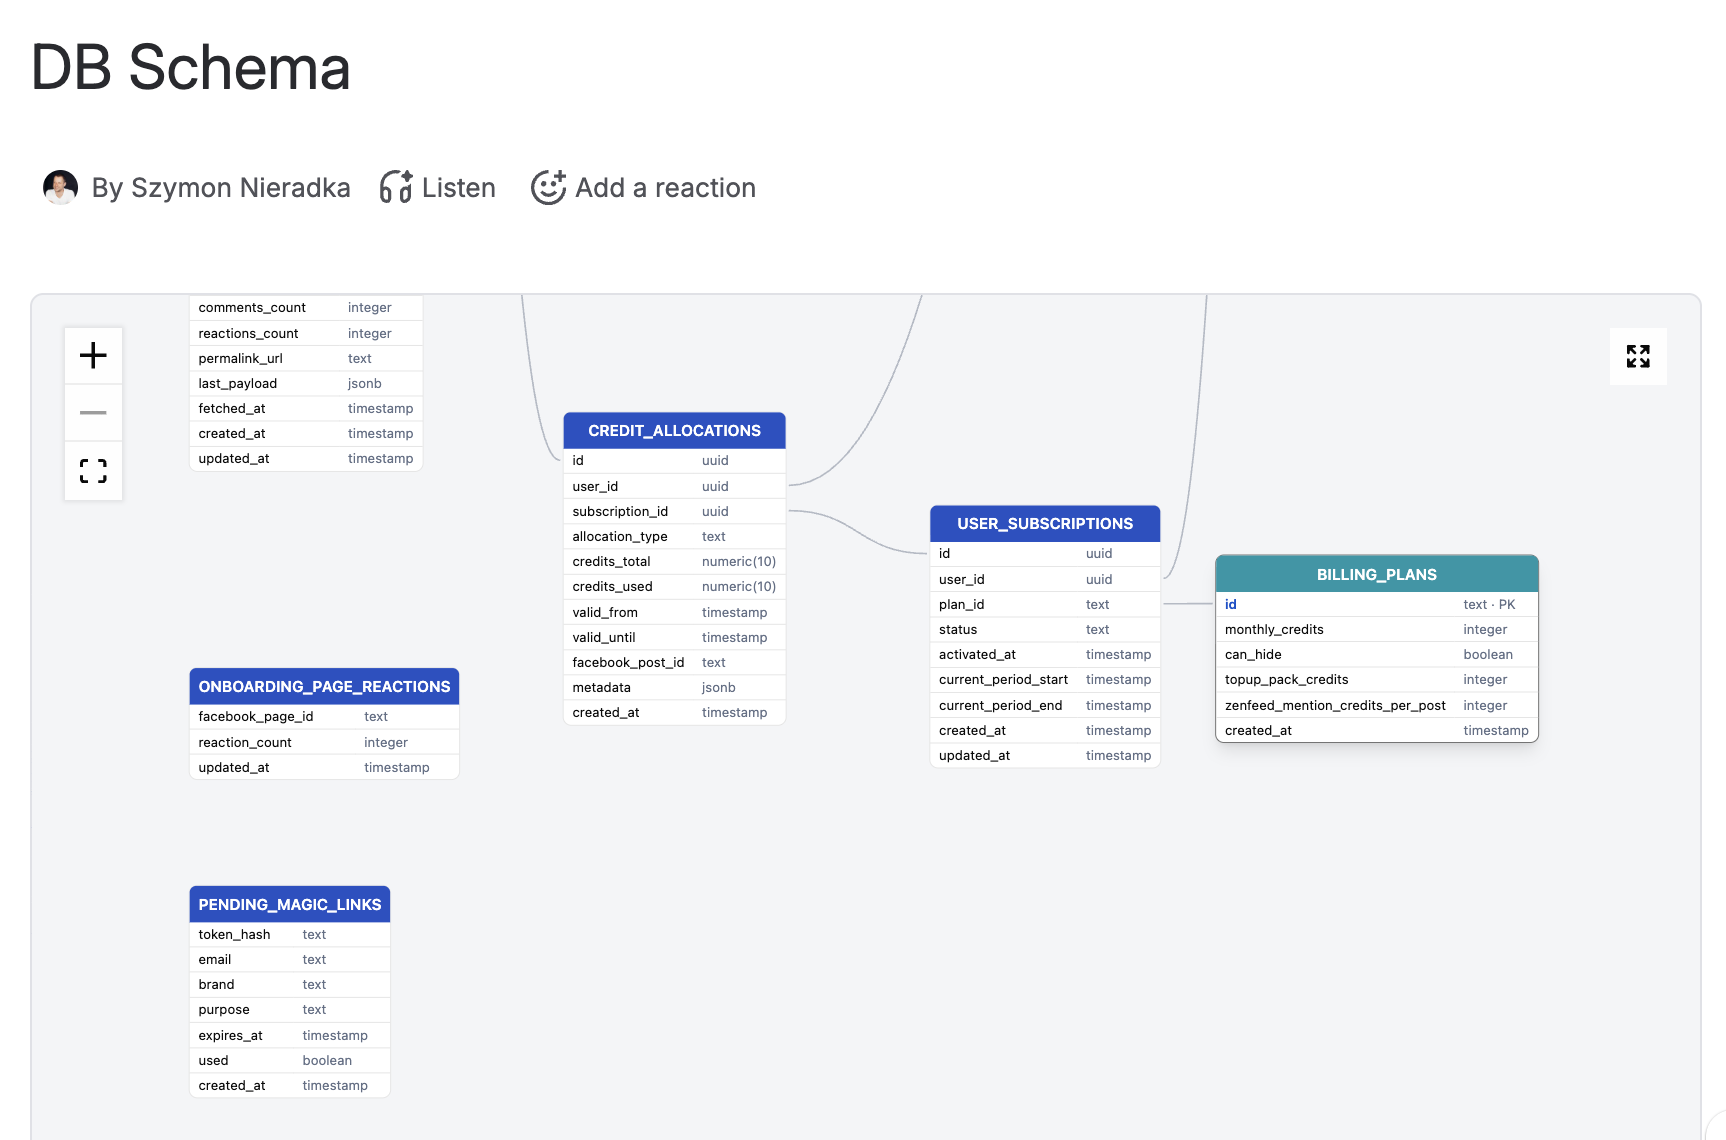Click current_period_start field row
Viewport: 1726px width, 1140px height.
tap(1045, 680)
